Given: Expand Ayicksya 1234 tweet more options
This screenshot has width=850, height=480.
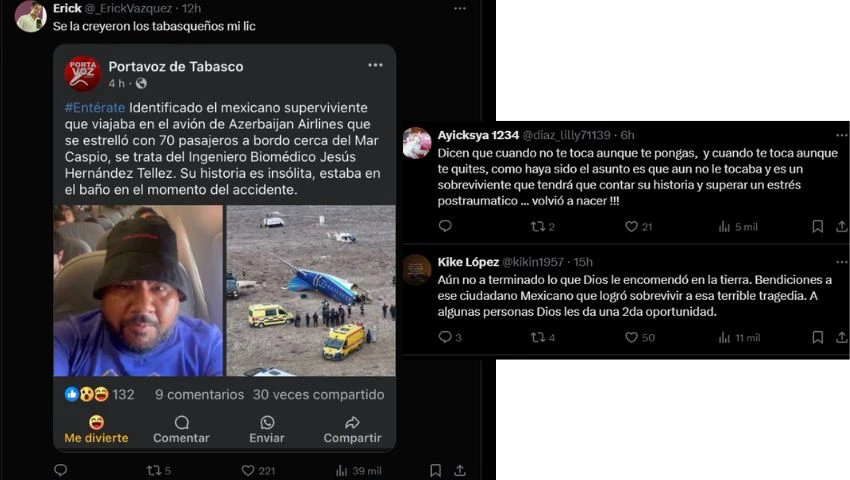Looking at the screenshot, I should pos(841,135).
